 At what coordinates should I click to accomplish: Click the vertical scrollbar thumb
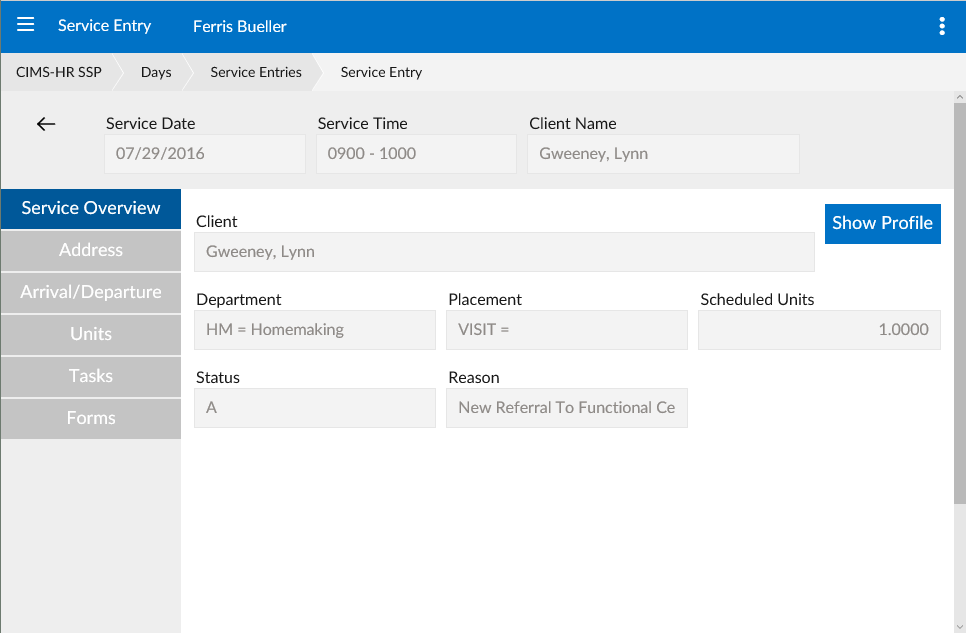pyautogui.click(x=959, y=303)
